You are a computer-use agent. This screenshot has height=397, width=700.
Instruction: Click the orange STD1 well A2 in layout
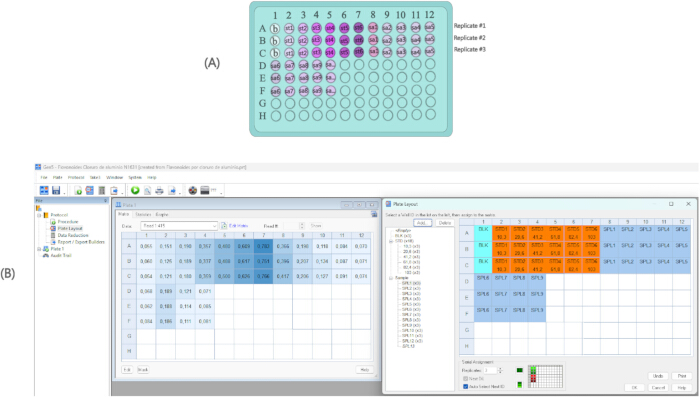pos(501,234)
